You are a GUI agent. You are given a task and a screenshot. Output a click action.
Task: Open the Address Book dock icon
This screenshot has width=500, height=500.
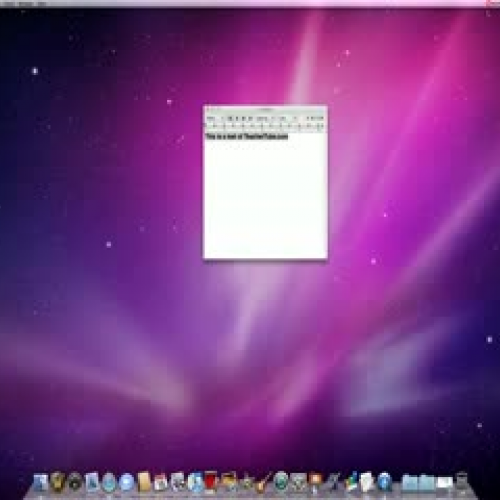click(144, 482)
